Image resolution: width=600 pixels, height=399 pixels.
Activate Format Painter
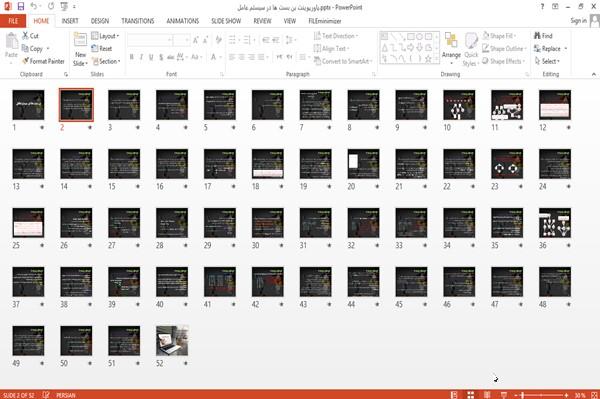click(x=43, y=61)
